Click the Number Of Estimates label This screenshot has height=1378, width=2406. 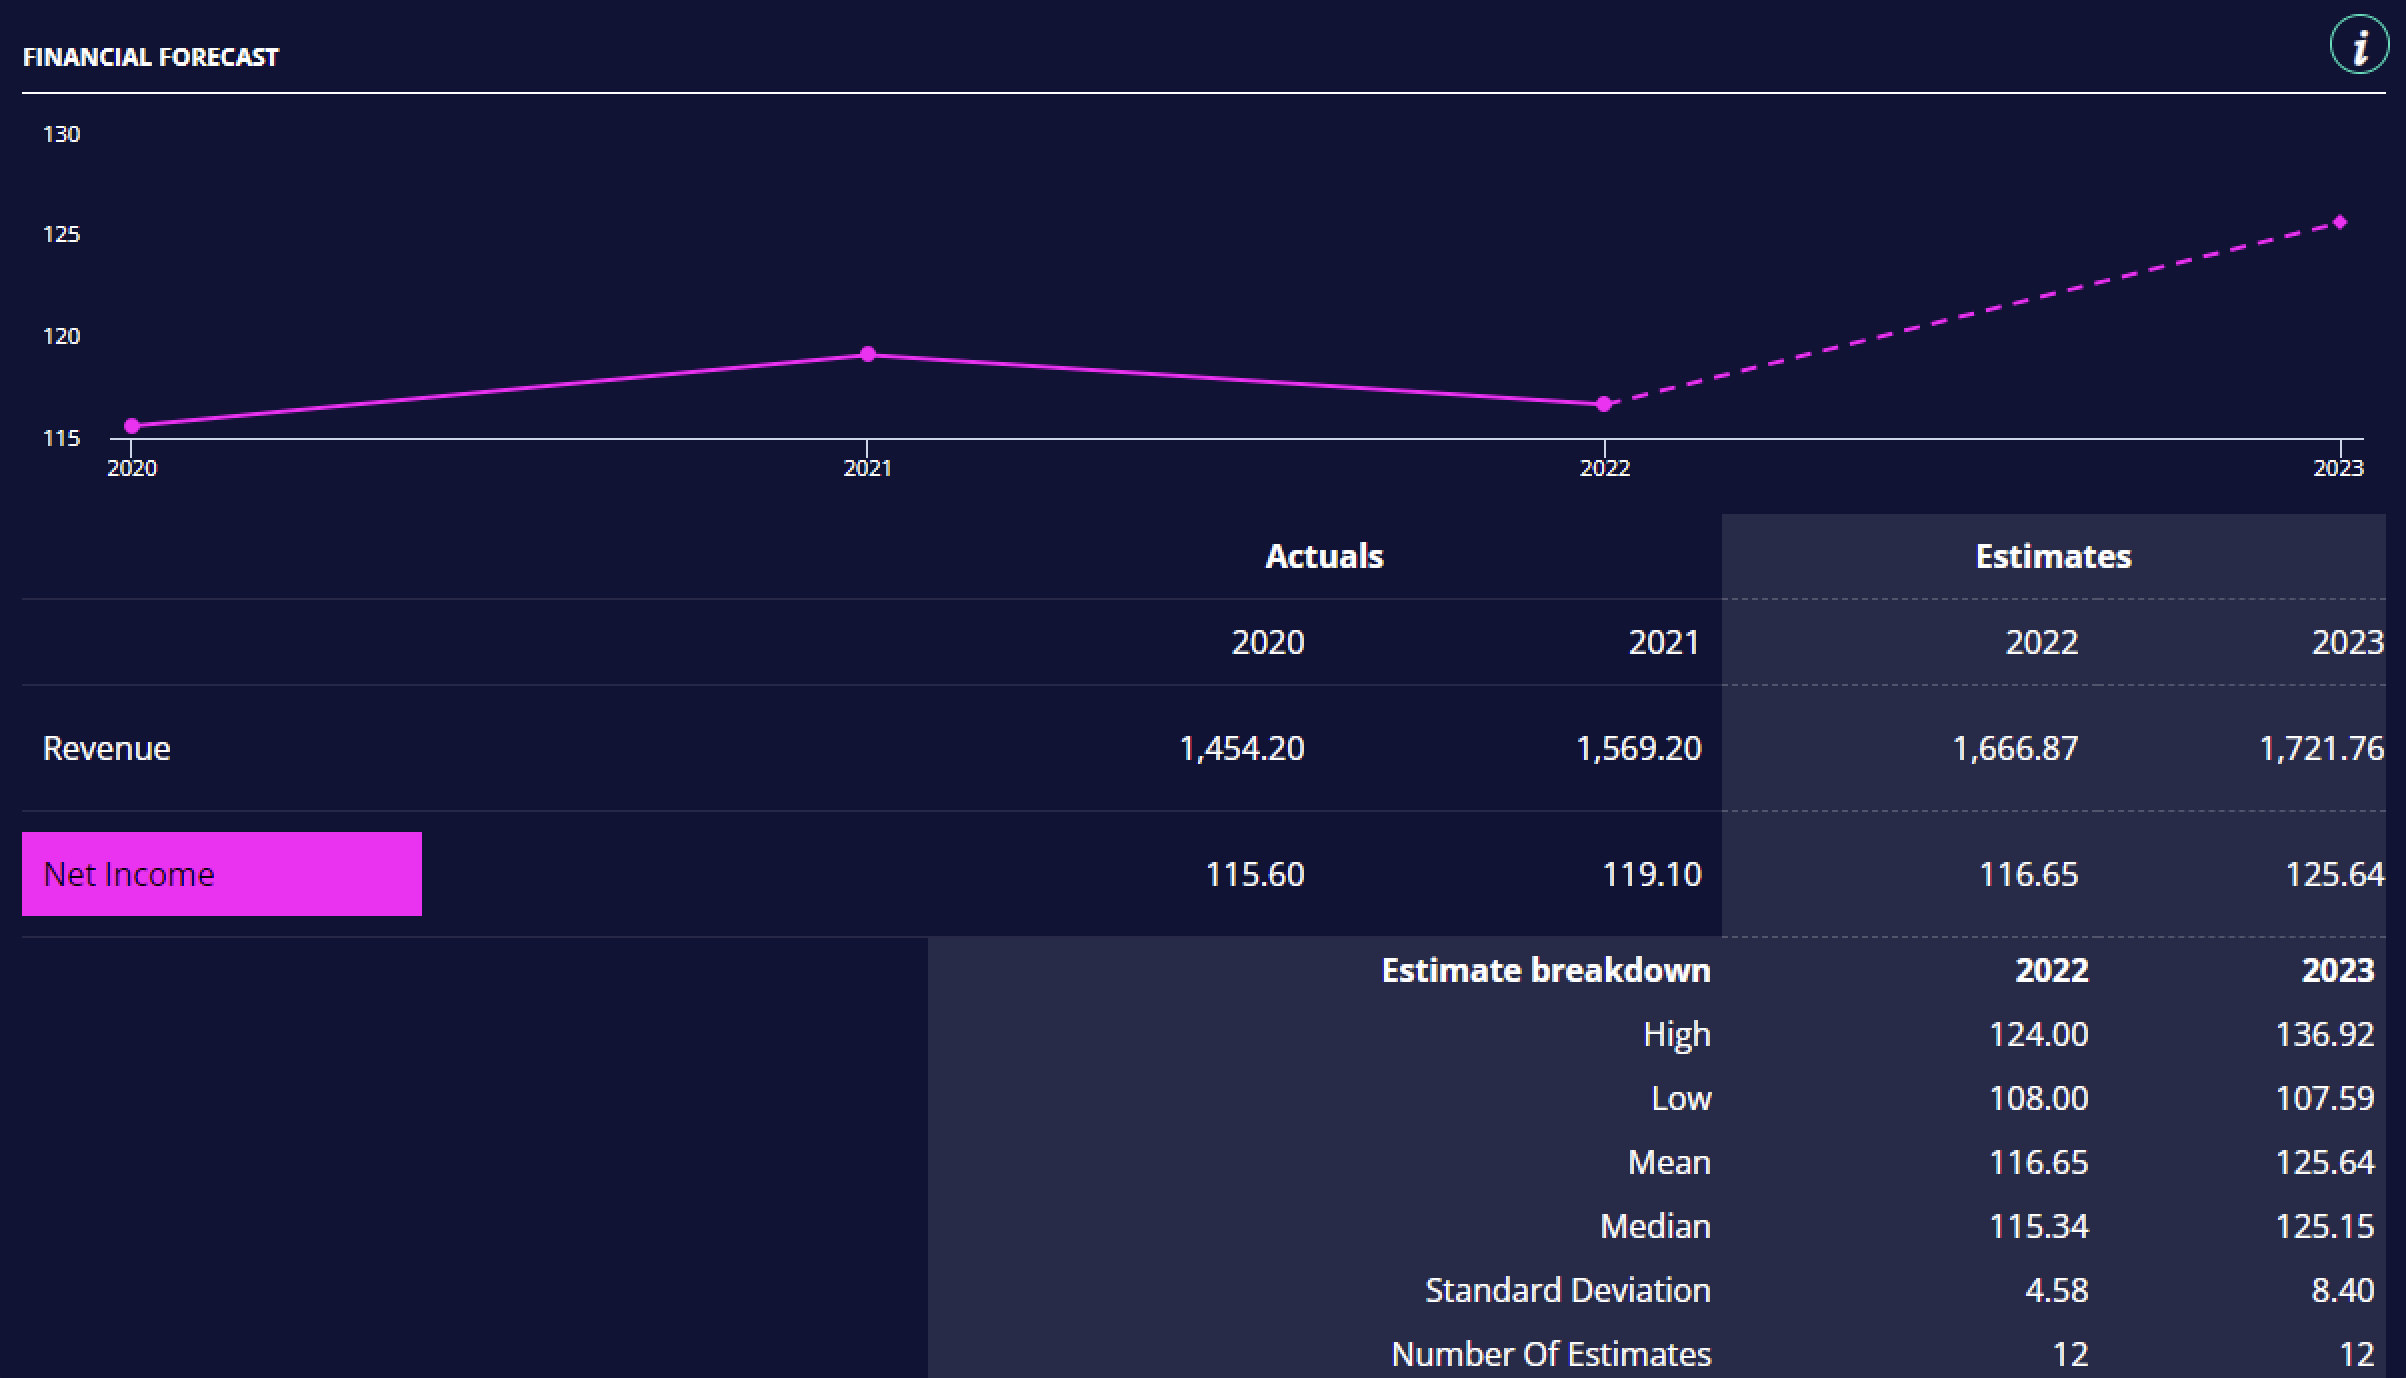[x=1550, y=1354]
